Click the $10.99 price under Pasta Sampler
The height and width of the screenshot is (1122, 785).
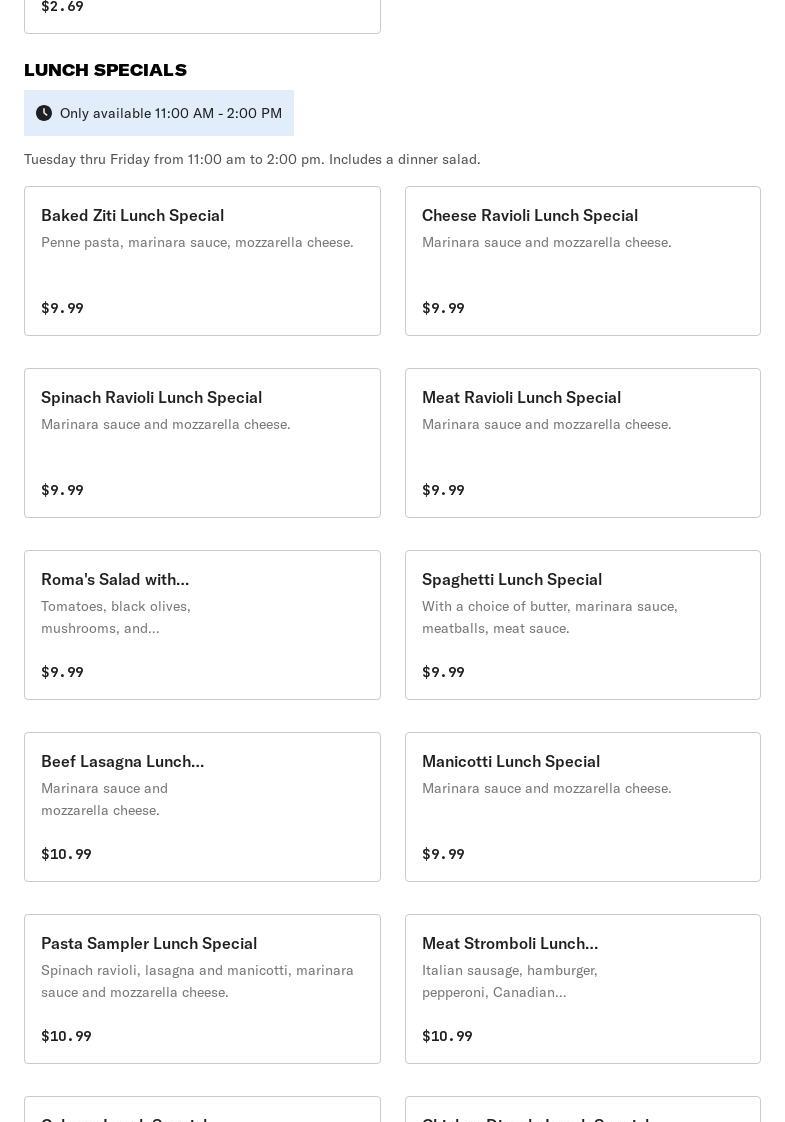click(66, 1036)
